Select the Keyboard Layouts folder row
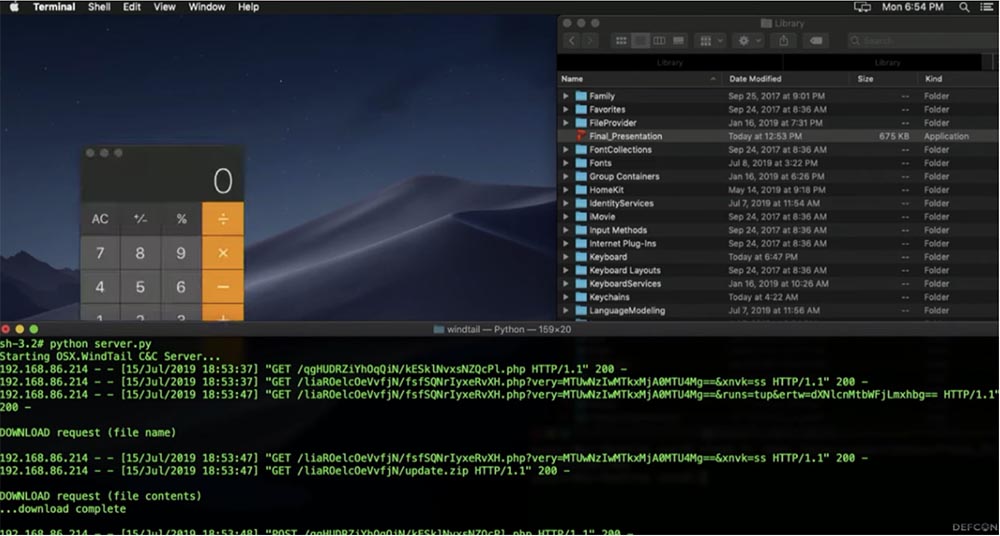The width and height of the screenshot is (1000, 536). [x=777, y=271]
